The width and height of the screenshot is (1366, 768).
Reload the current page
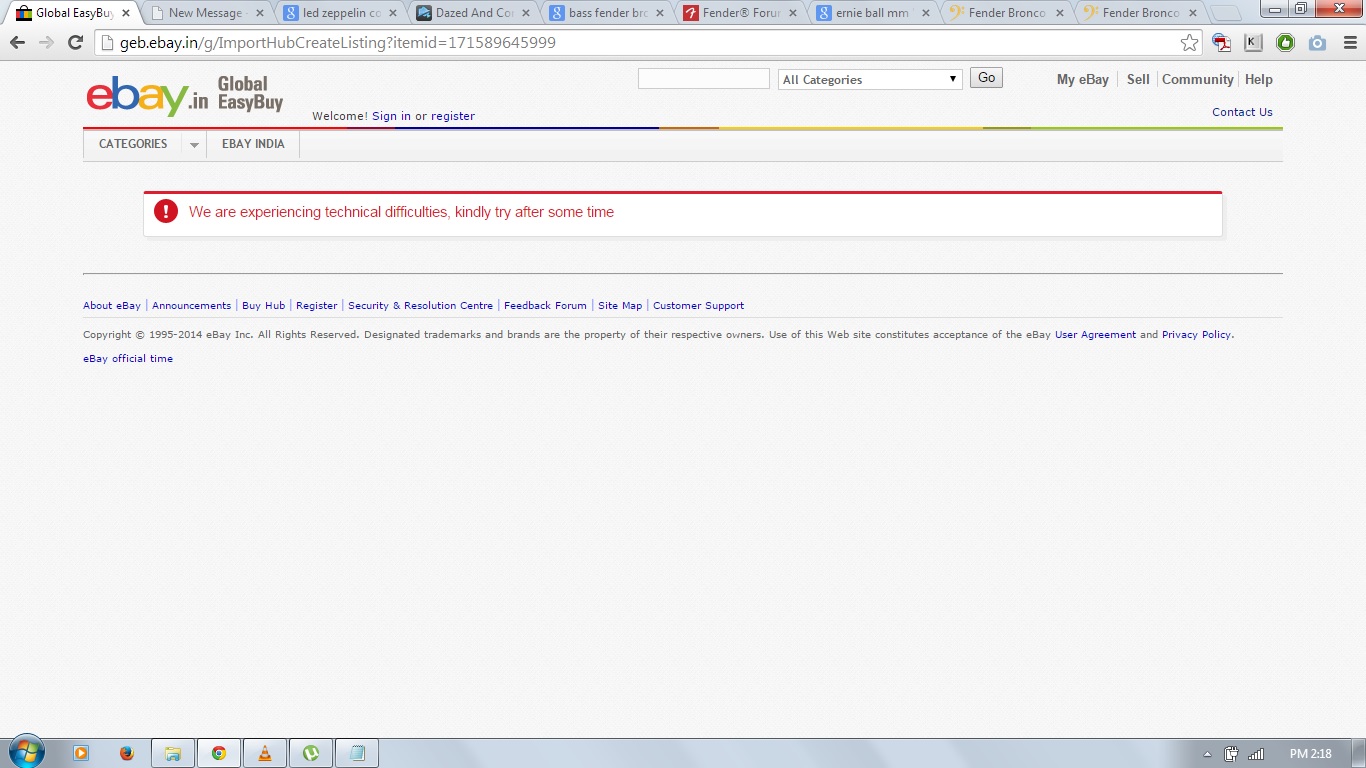pyautogui.click(x=75, y=43)
